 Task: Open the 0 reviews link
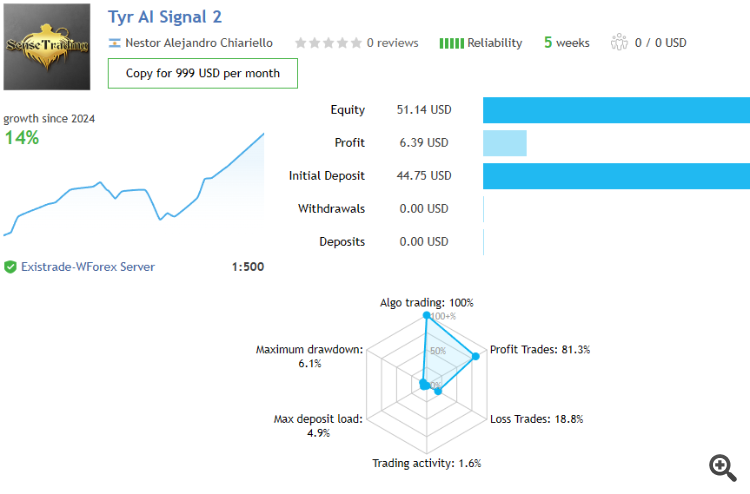[x=392, y=43]
